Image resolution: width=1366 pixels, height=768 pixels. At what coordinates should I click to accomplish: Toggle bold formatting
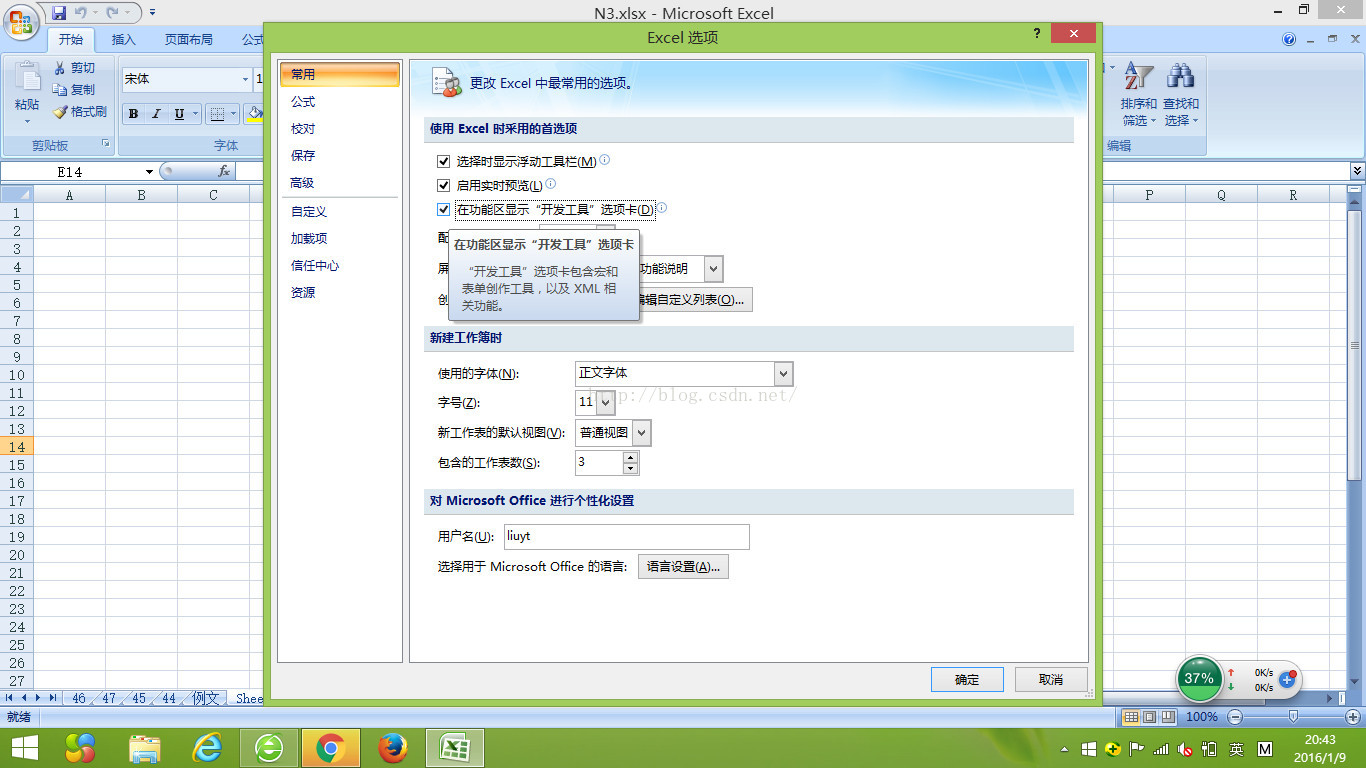(x=133, y=114)
